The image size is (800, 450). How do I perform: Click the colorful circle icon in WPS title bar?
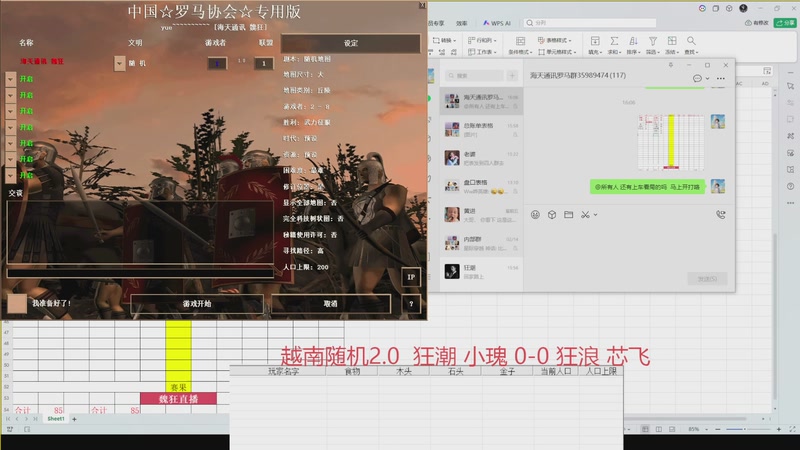click(x=703, y=8)
